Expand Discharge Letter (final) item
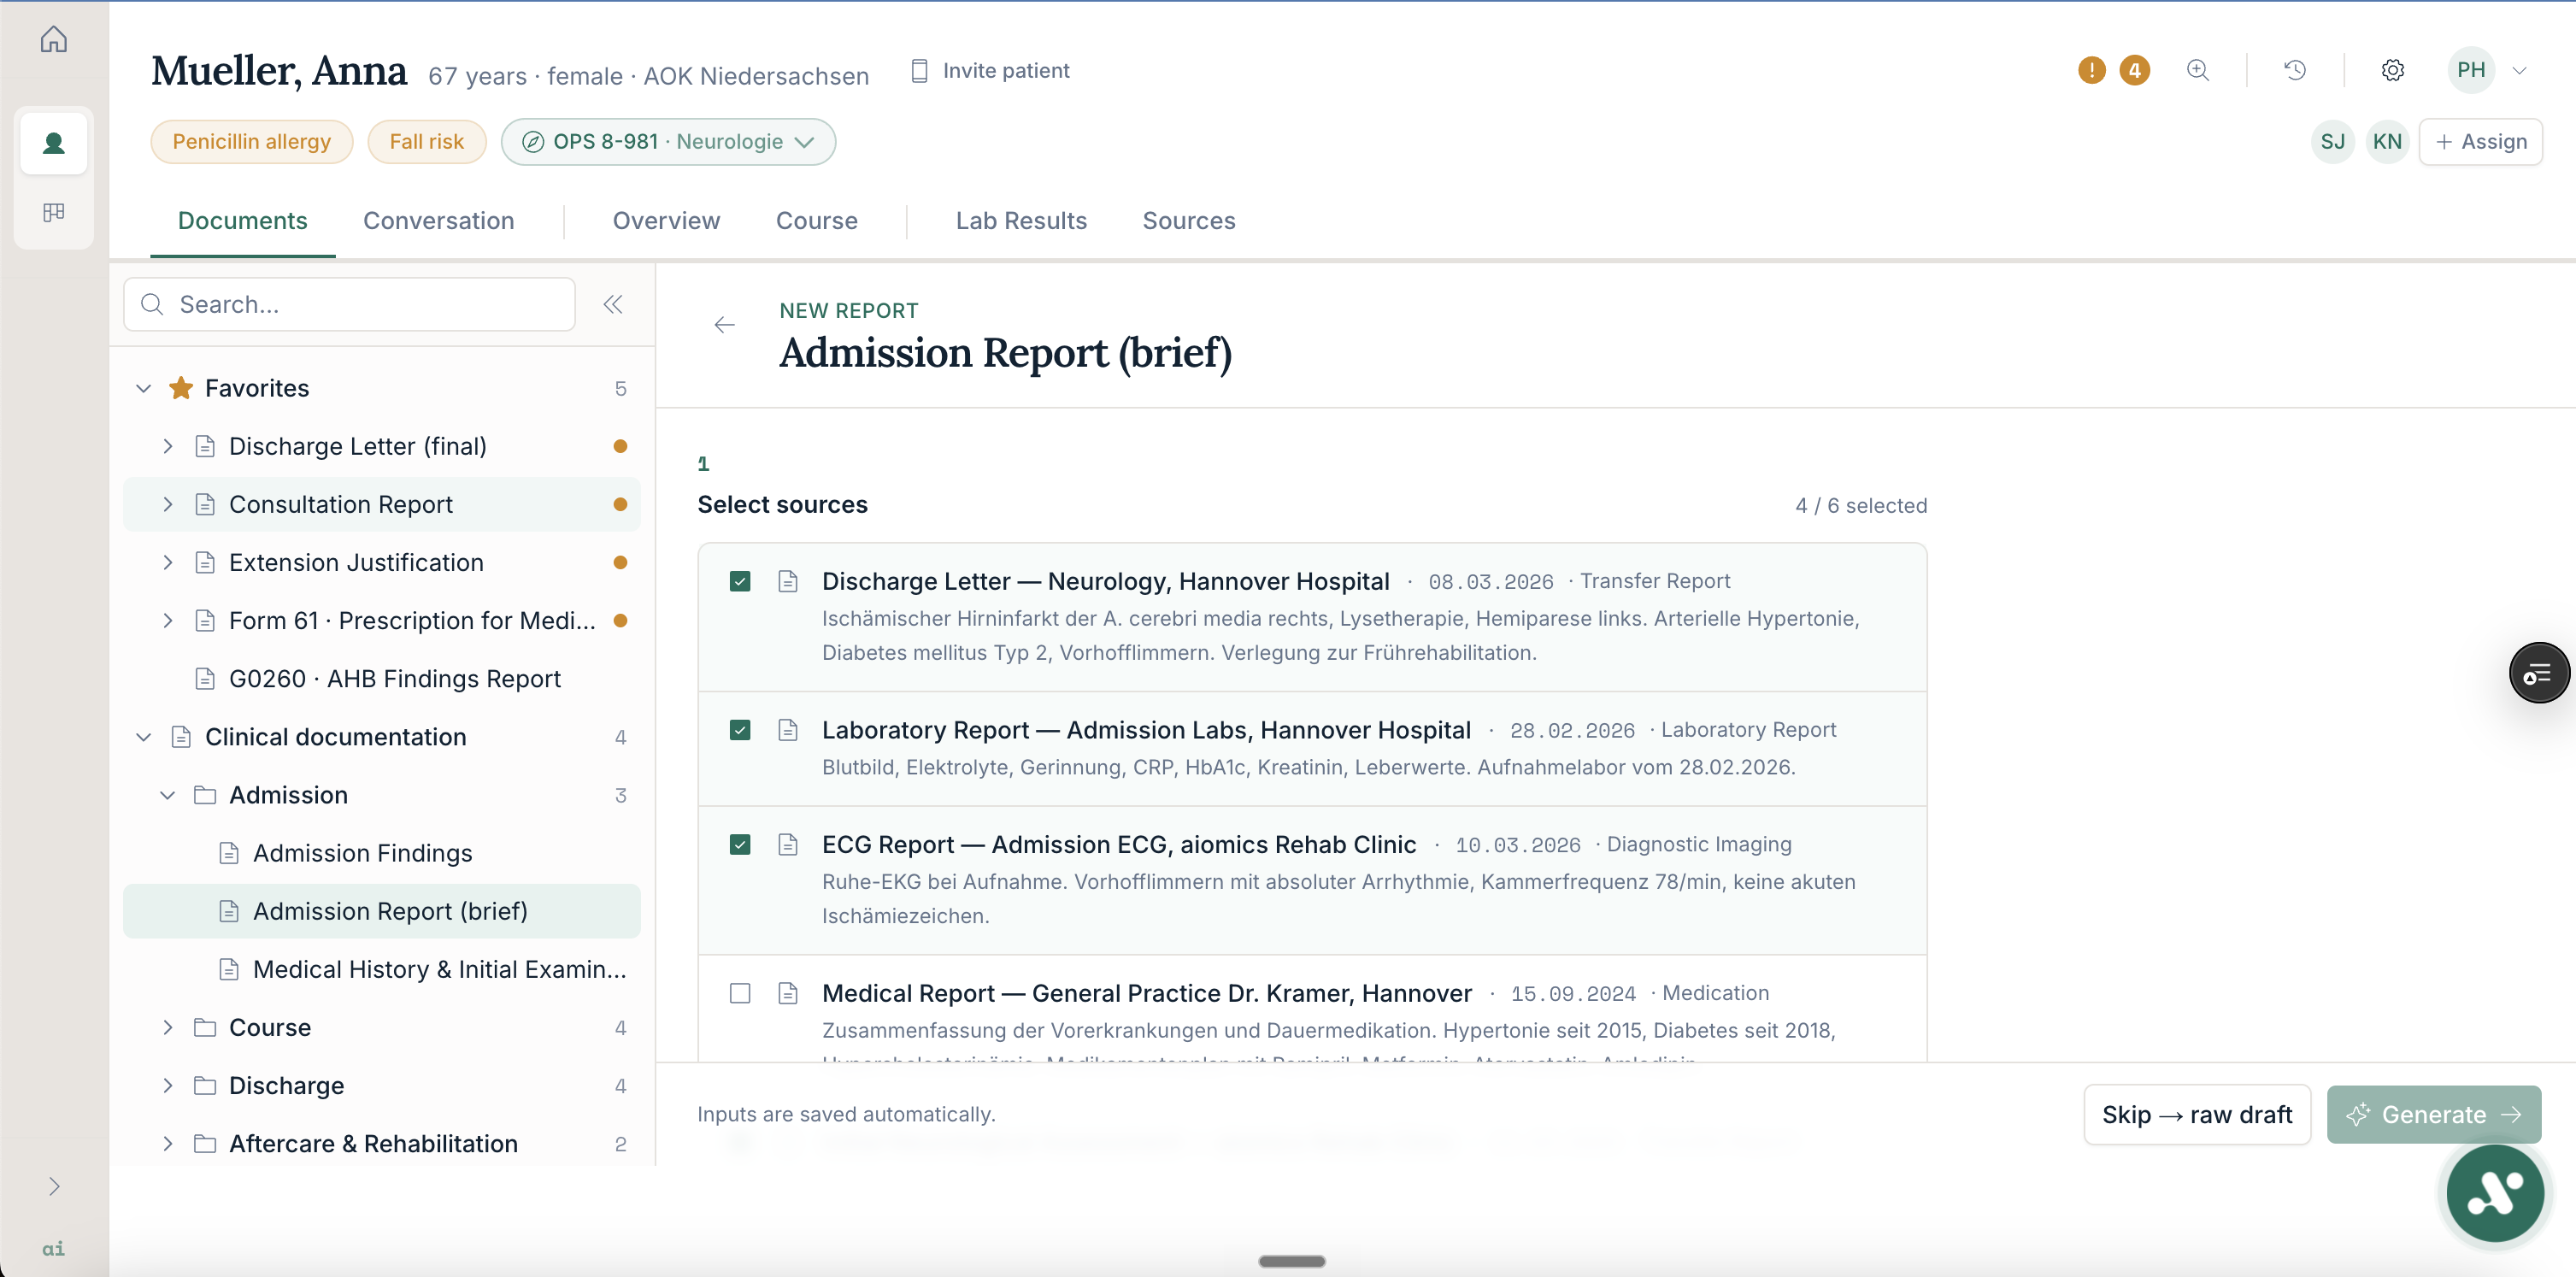 (167, 446)
